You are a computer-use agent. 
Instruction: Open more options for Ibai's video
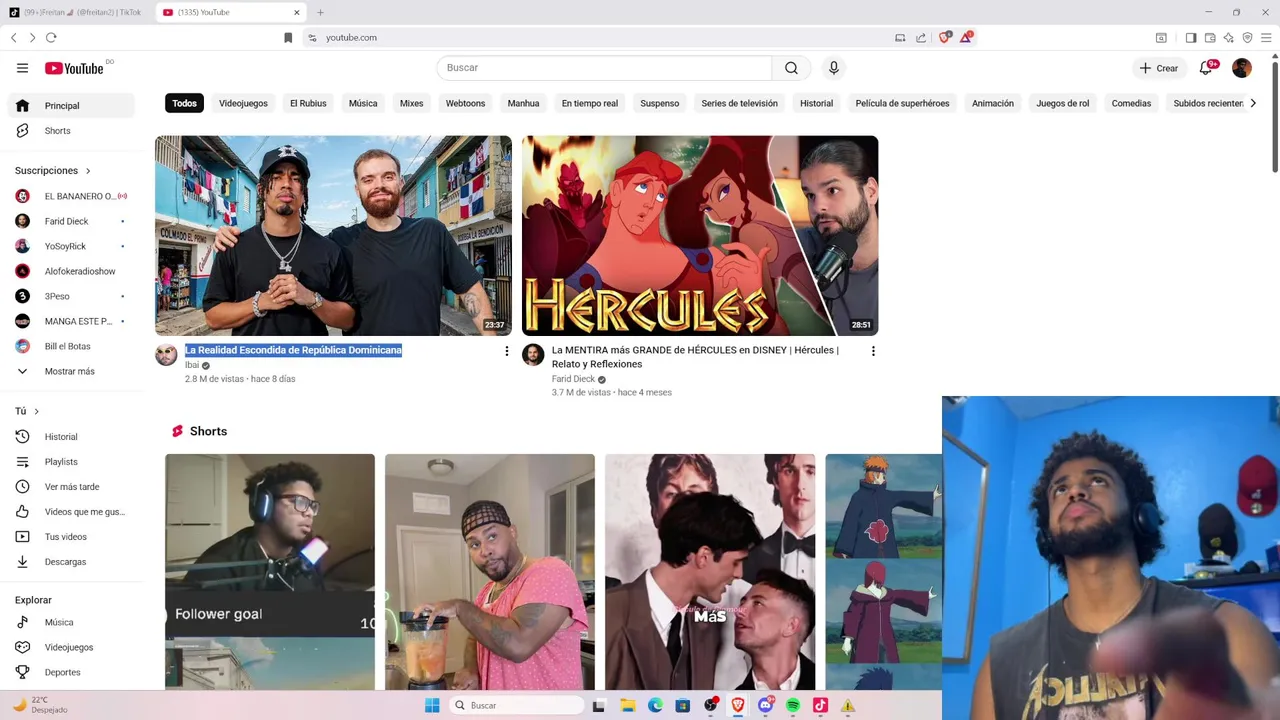506,351
